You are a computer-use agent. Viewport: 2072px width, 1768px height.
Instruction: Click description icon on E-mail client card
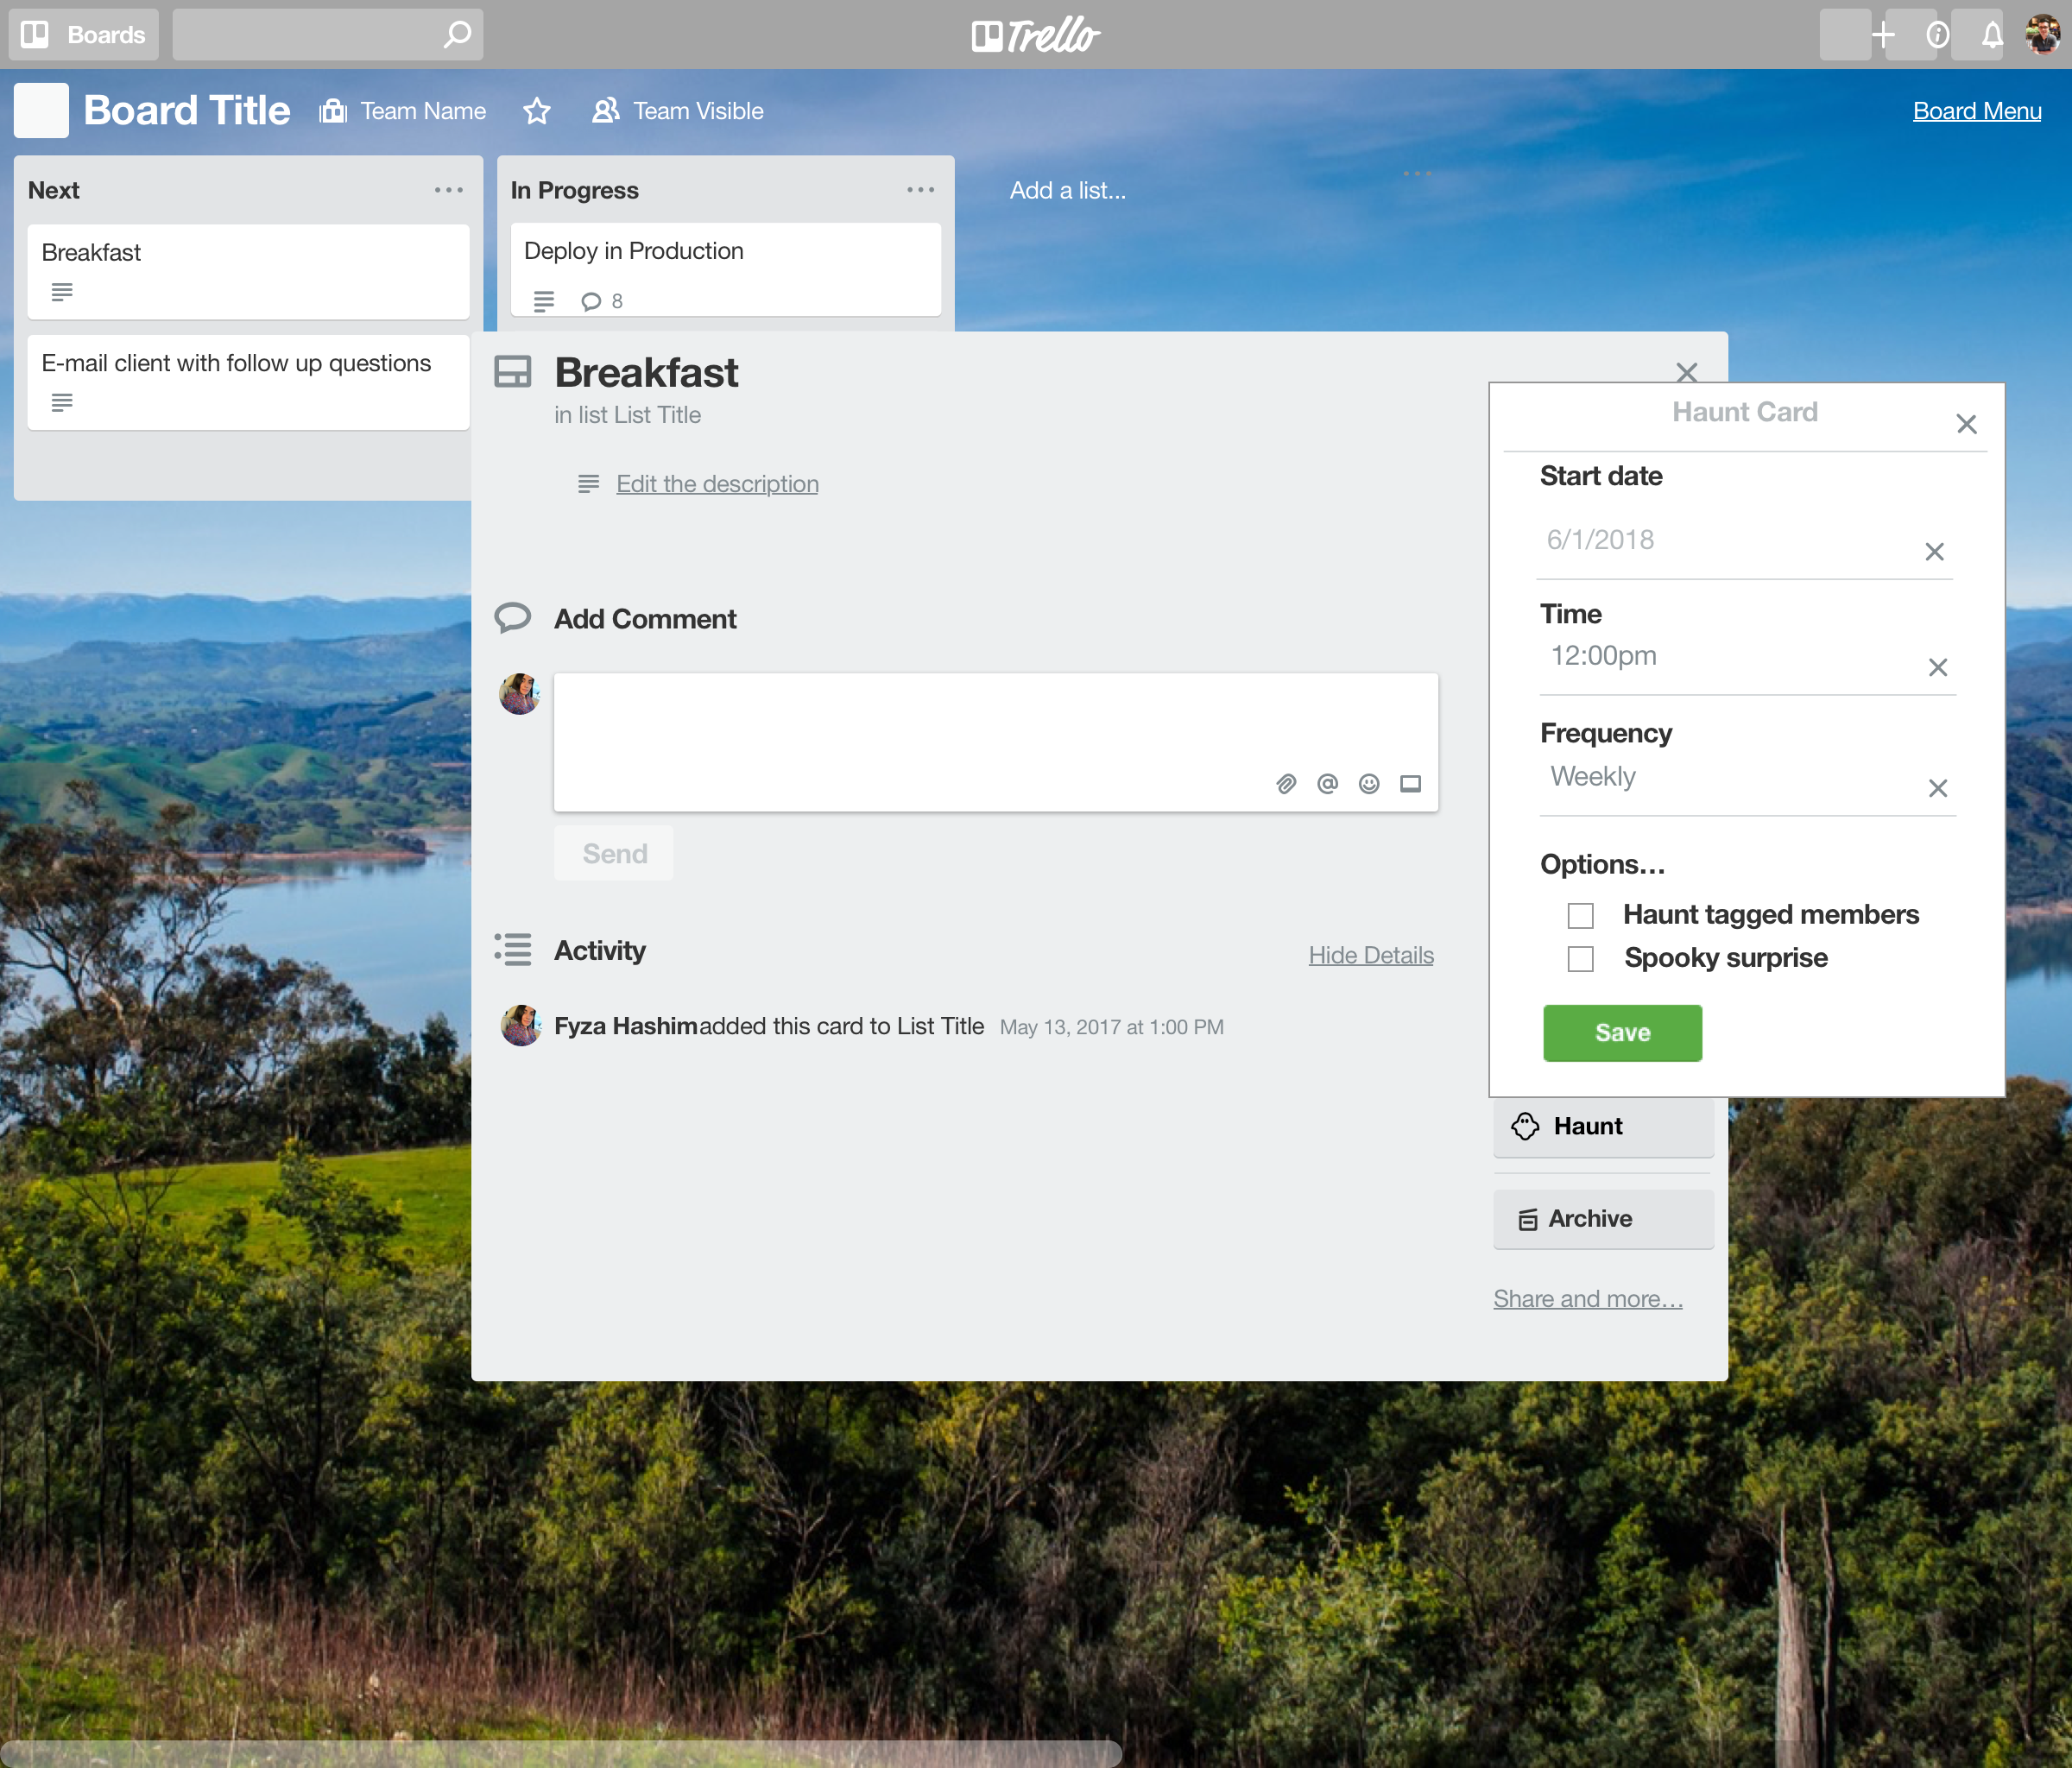[x=62, y=402]
